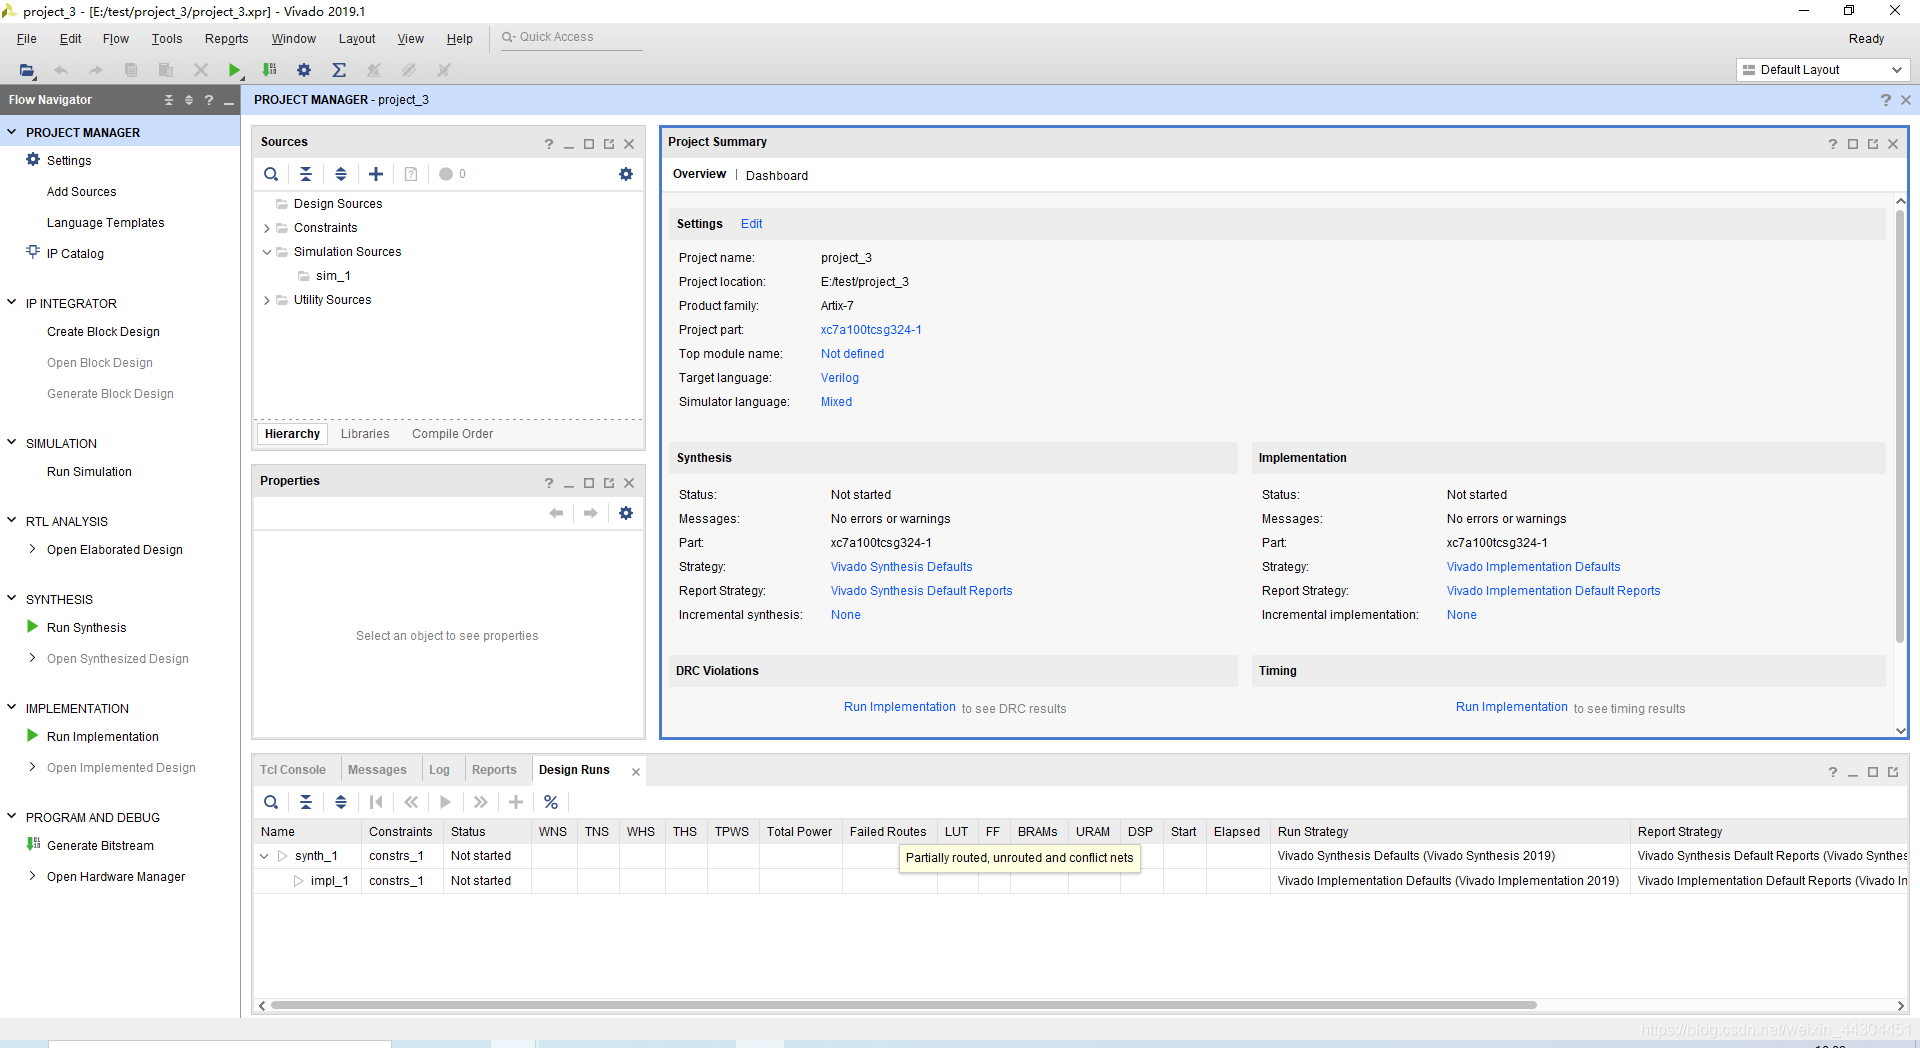Screen dimensions: 1920x1048
Task: Open the Reports menu
Action: point(226,39)
